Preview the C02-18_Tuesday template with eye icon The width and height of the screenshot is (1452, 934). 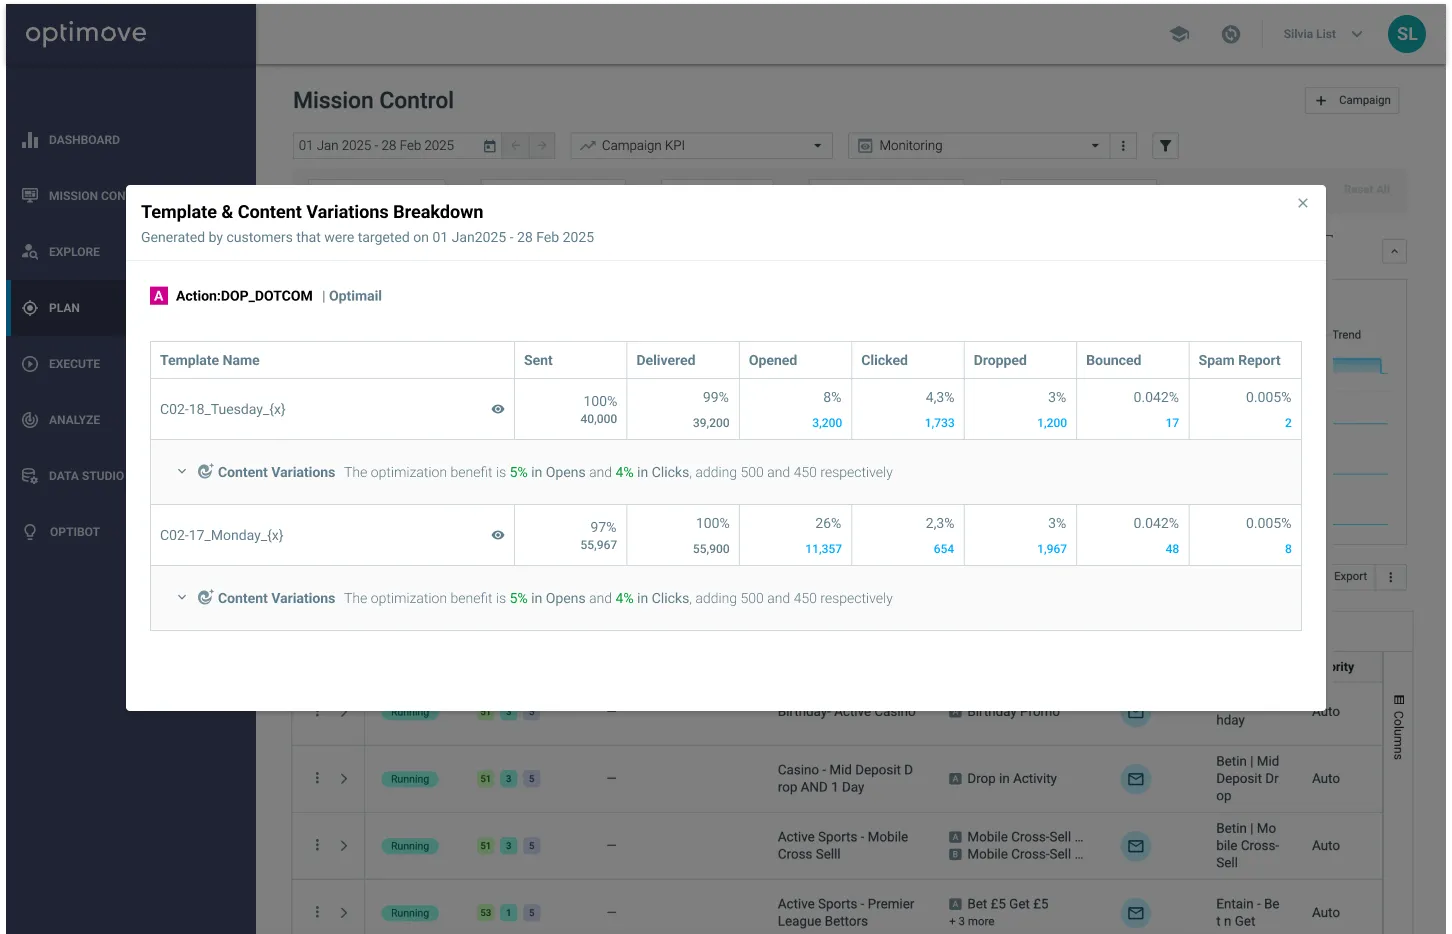click(x=498, y=409)
